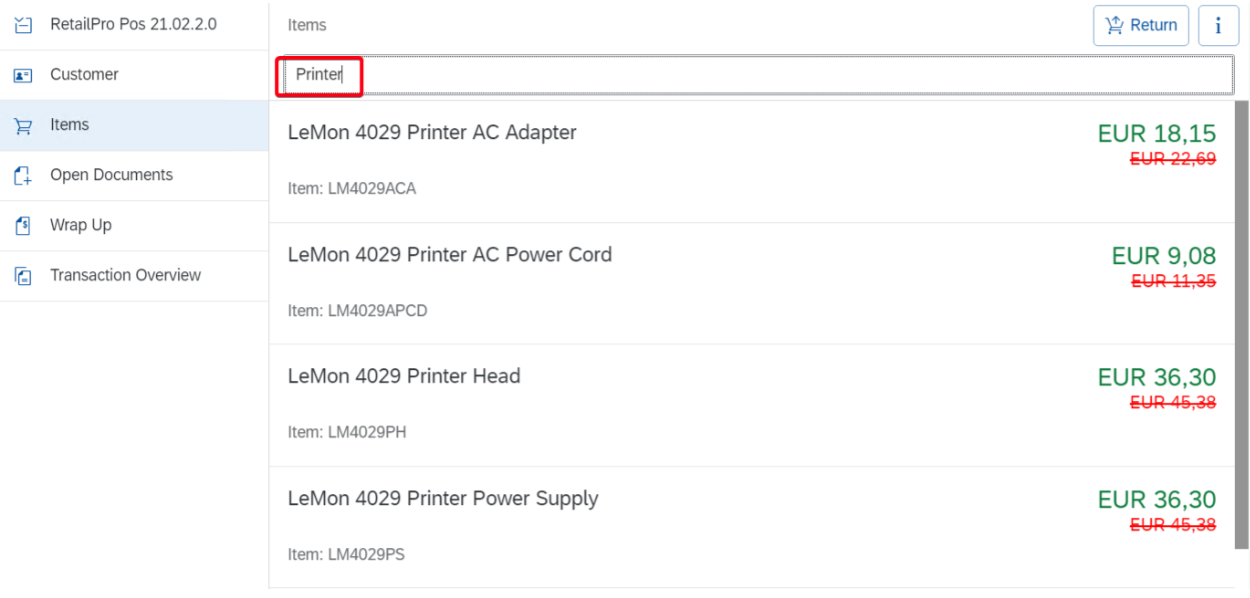The width and height of the screenshot is (1250, 598).
Task: Open Transaction Overview page
Action: click(x=125, y=275)
